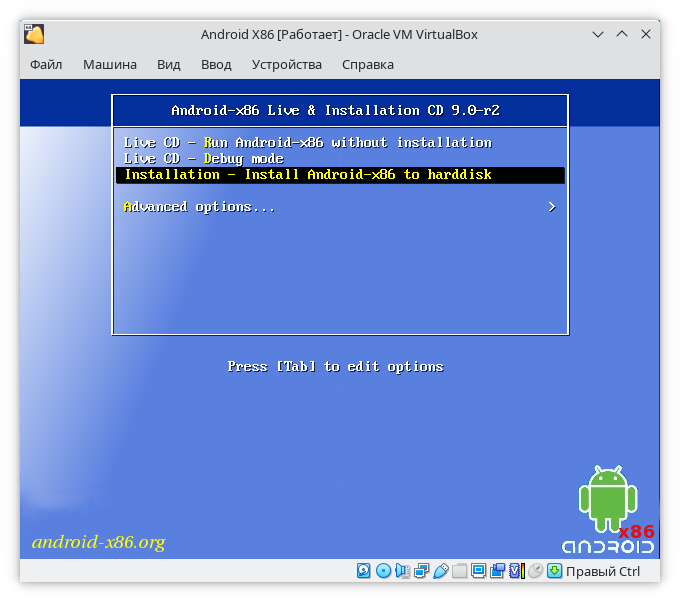Image resolution: width=680 pixels, height=602 pixels.
Task: Open the Машина menu
Action: (110, 65)
